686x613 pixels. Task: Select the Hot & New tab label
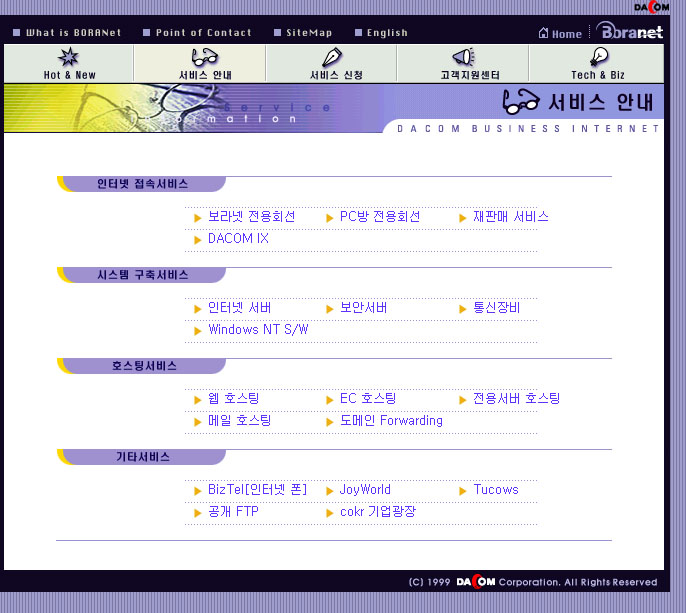coord(70,75)
